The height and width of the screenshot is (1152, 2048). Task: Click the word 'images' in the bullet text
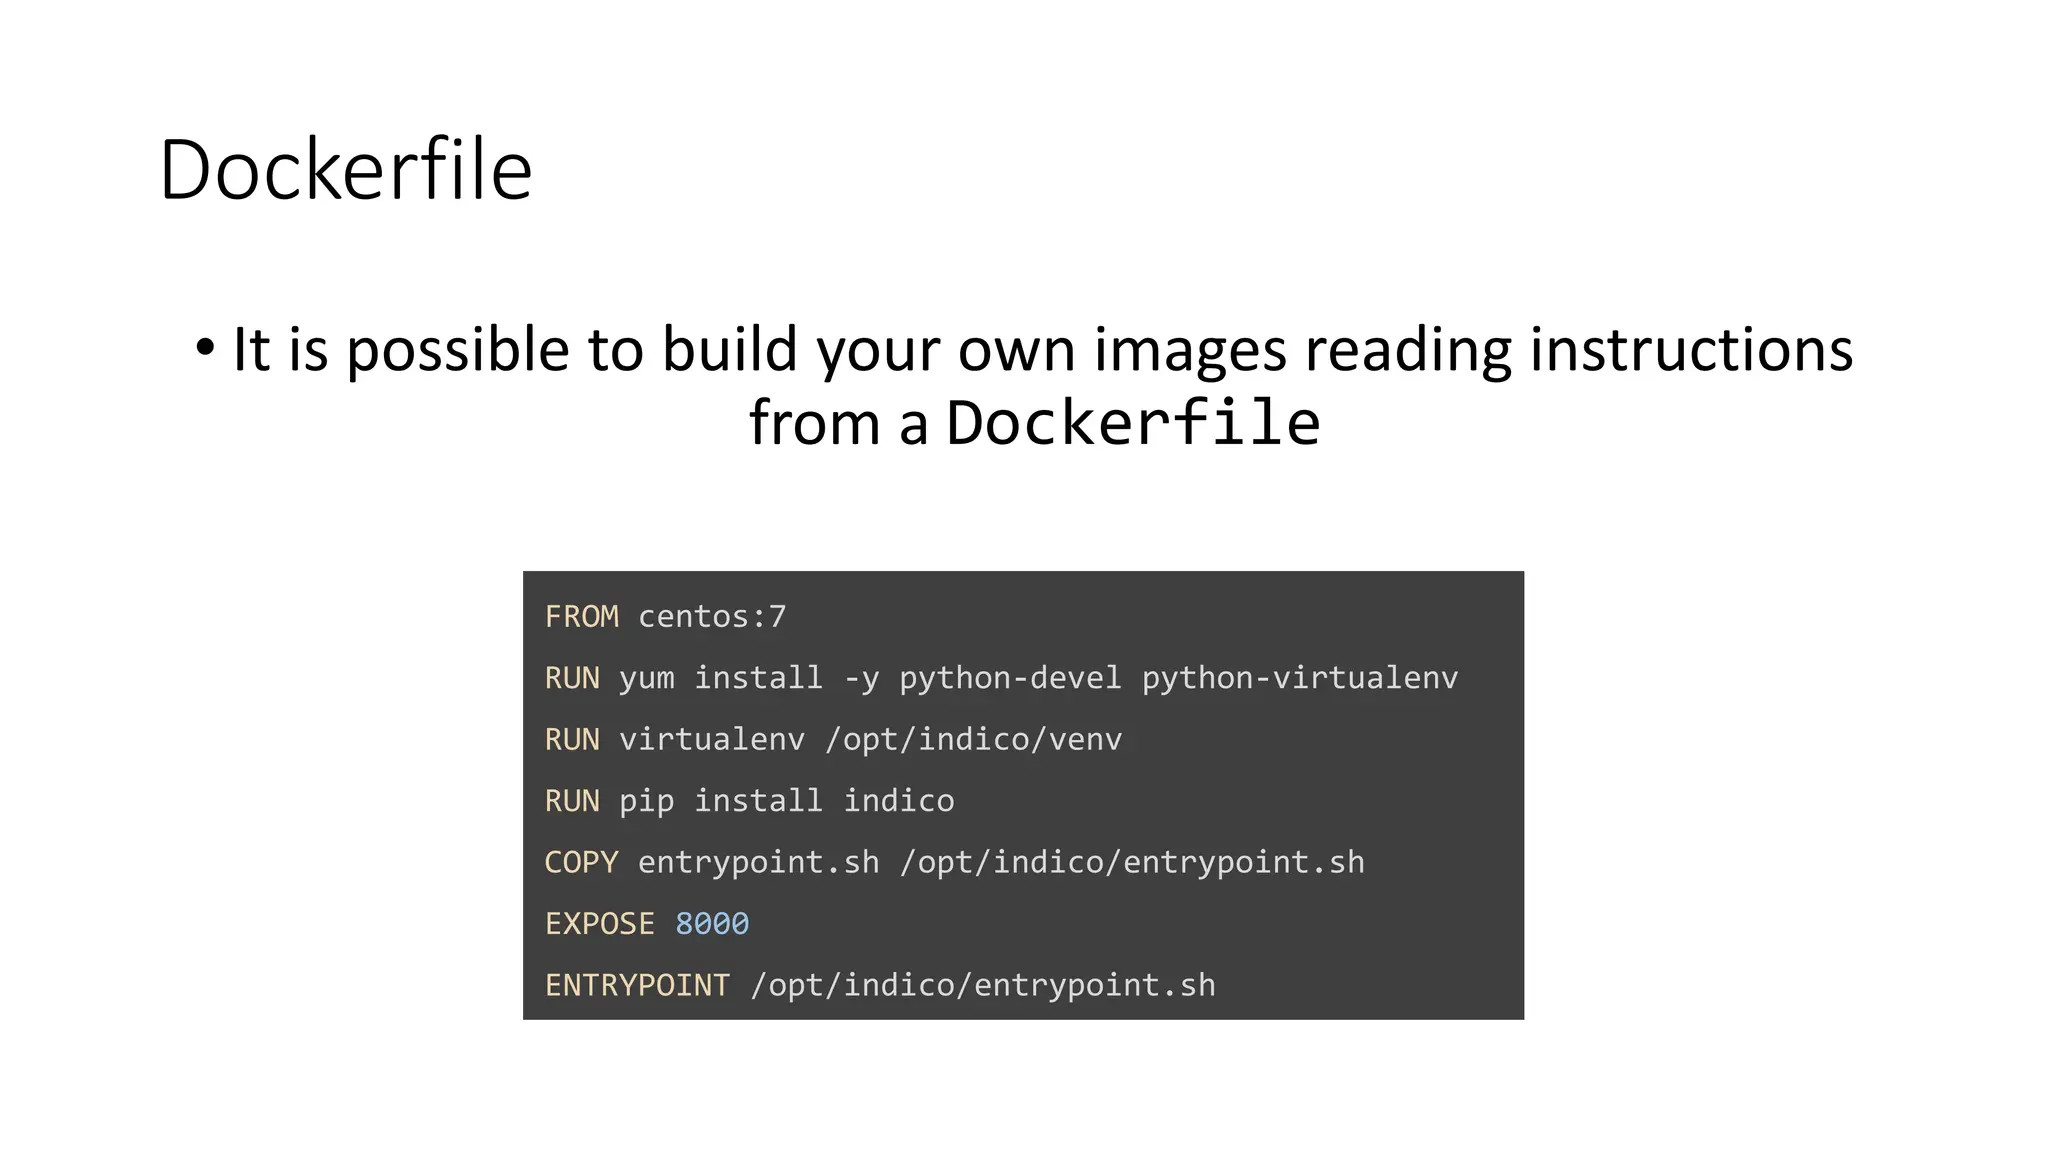1190,350
